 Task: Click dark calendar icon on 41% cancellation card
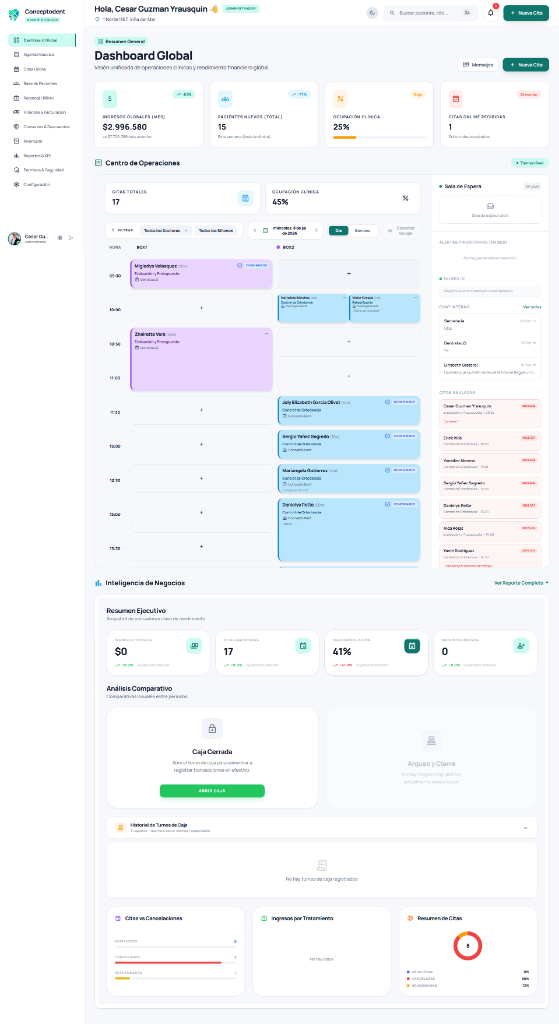(412, 645)
